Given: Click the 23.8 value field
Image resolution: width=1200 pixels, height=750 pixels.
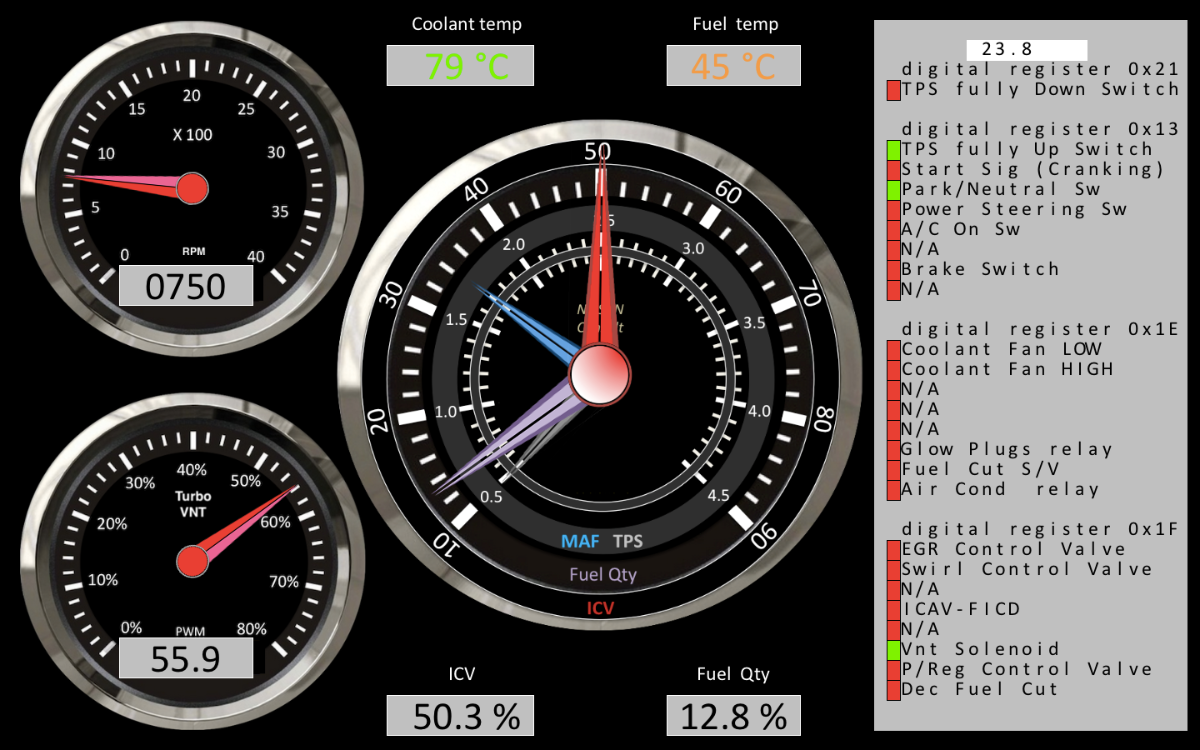Looking at the screenshot, I should (x=1026, y=49).
